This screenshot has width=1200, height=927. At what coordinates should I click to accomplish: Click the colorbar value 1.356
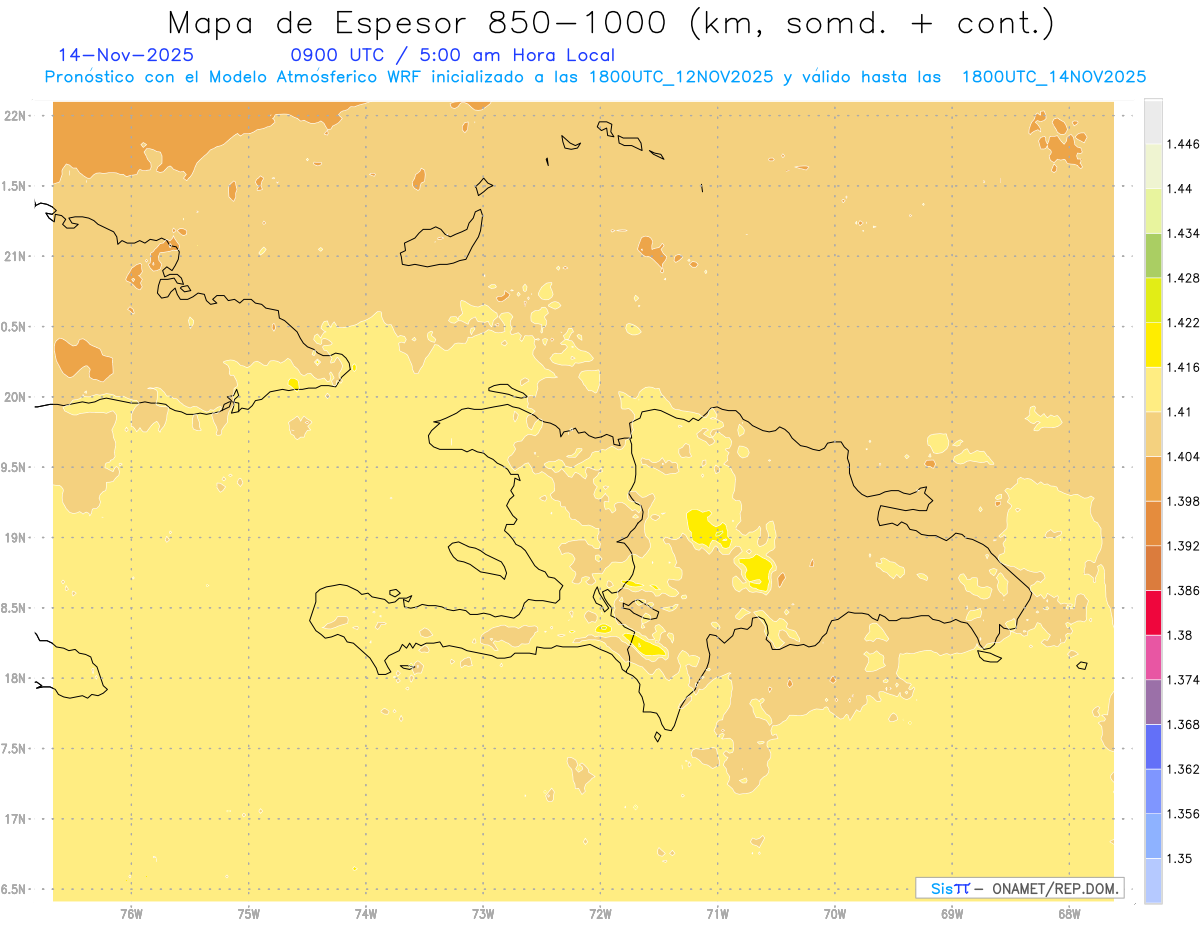pos(1182,814)
